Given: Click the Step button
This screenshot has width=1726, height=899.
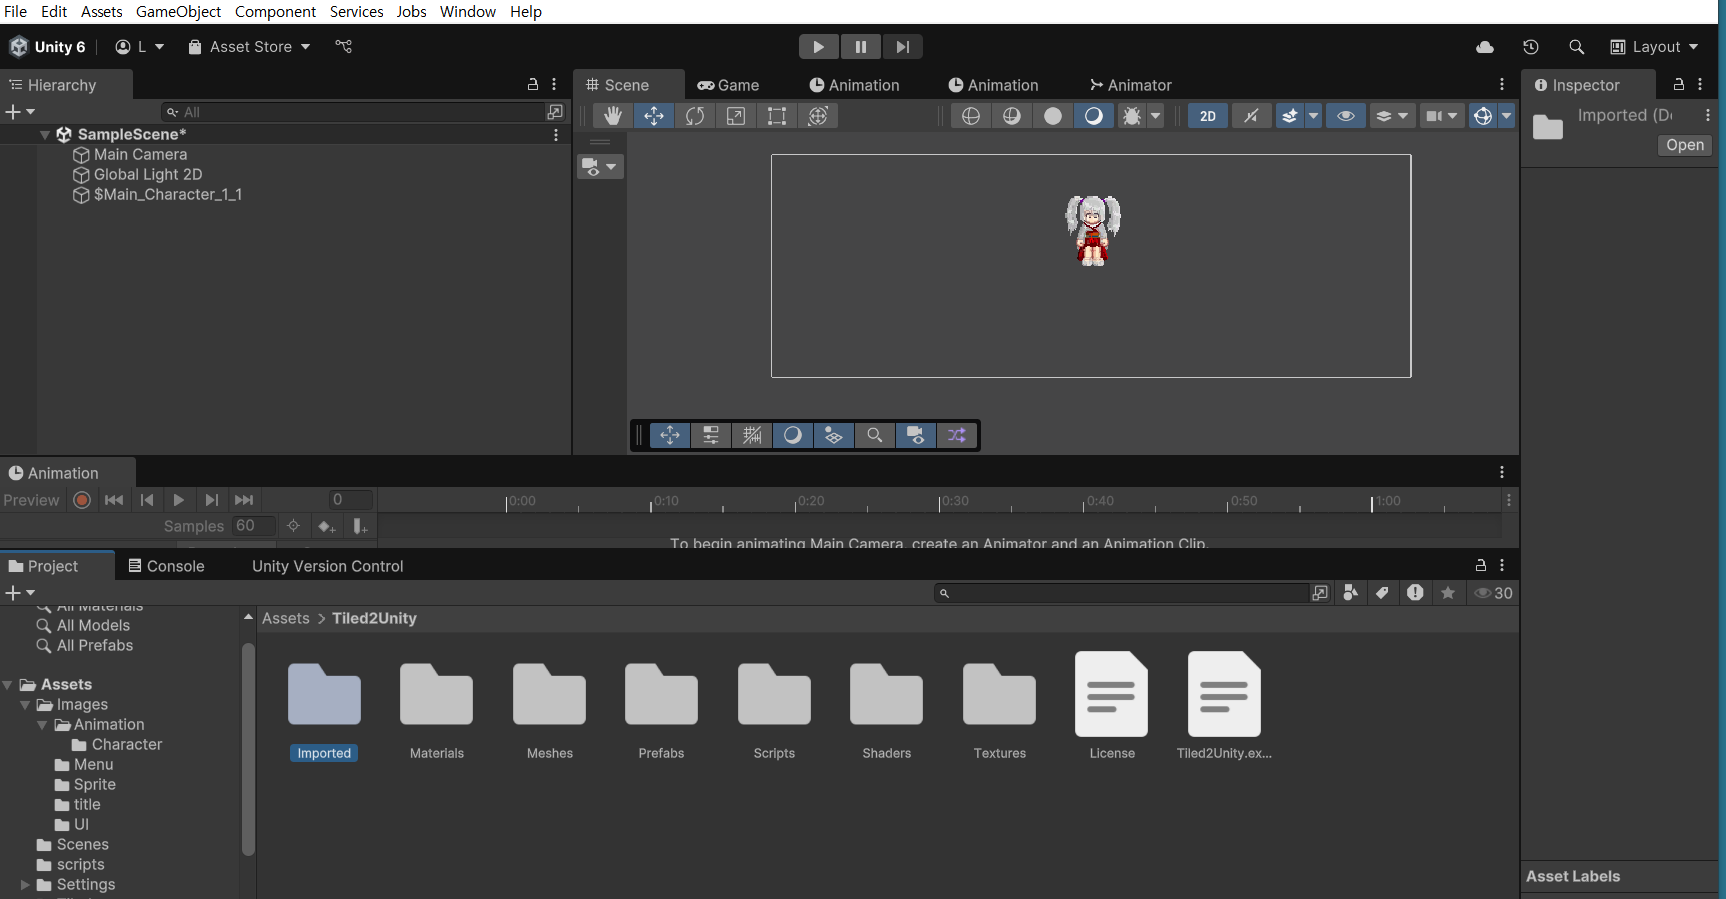Looking at the screenshot, I should click(x=902, y=47).
